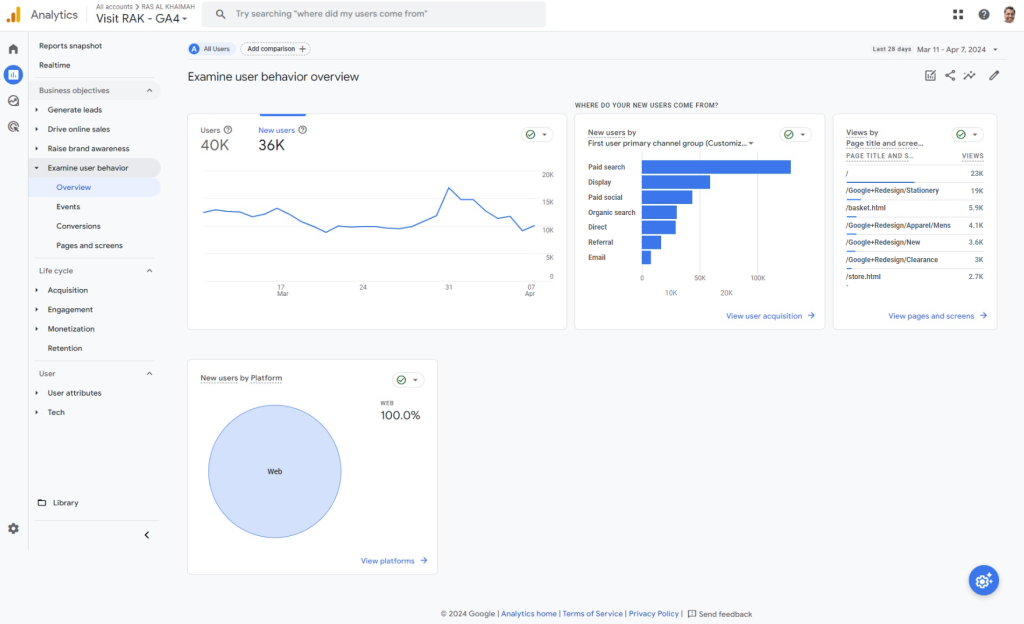Open the Visit RAK - GA4 property selector
The image size is (1024, 624).
[142, 18]
